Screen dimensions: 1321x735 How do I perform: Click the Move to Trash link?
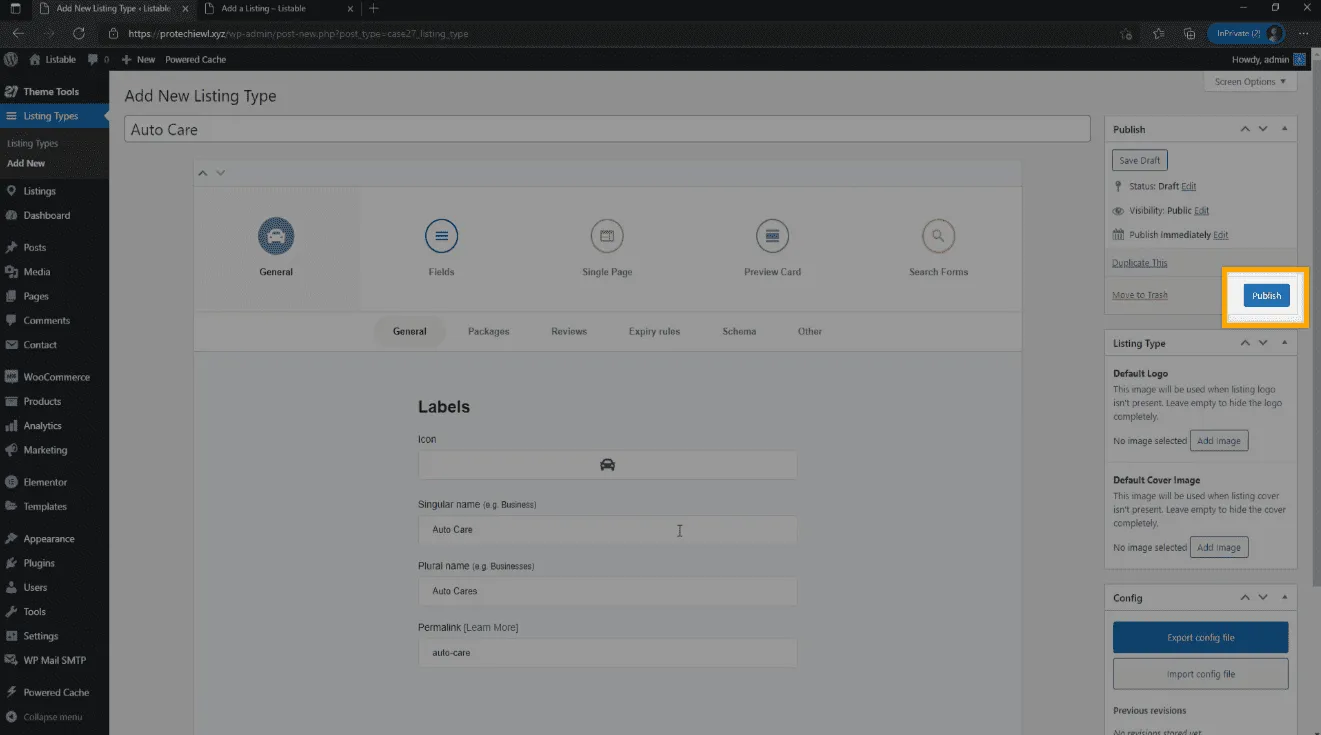tap(1139, 295)
